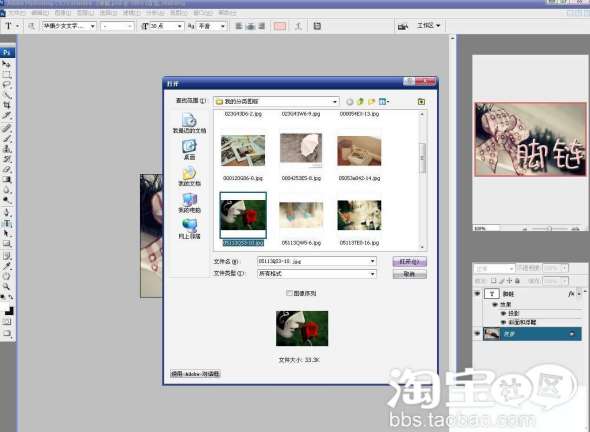
Task: Go up one folder level in dialog
Action: pyautogui.click(x=360, y=102)
